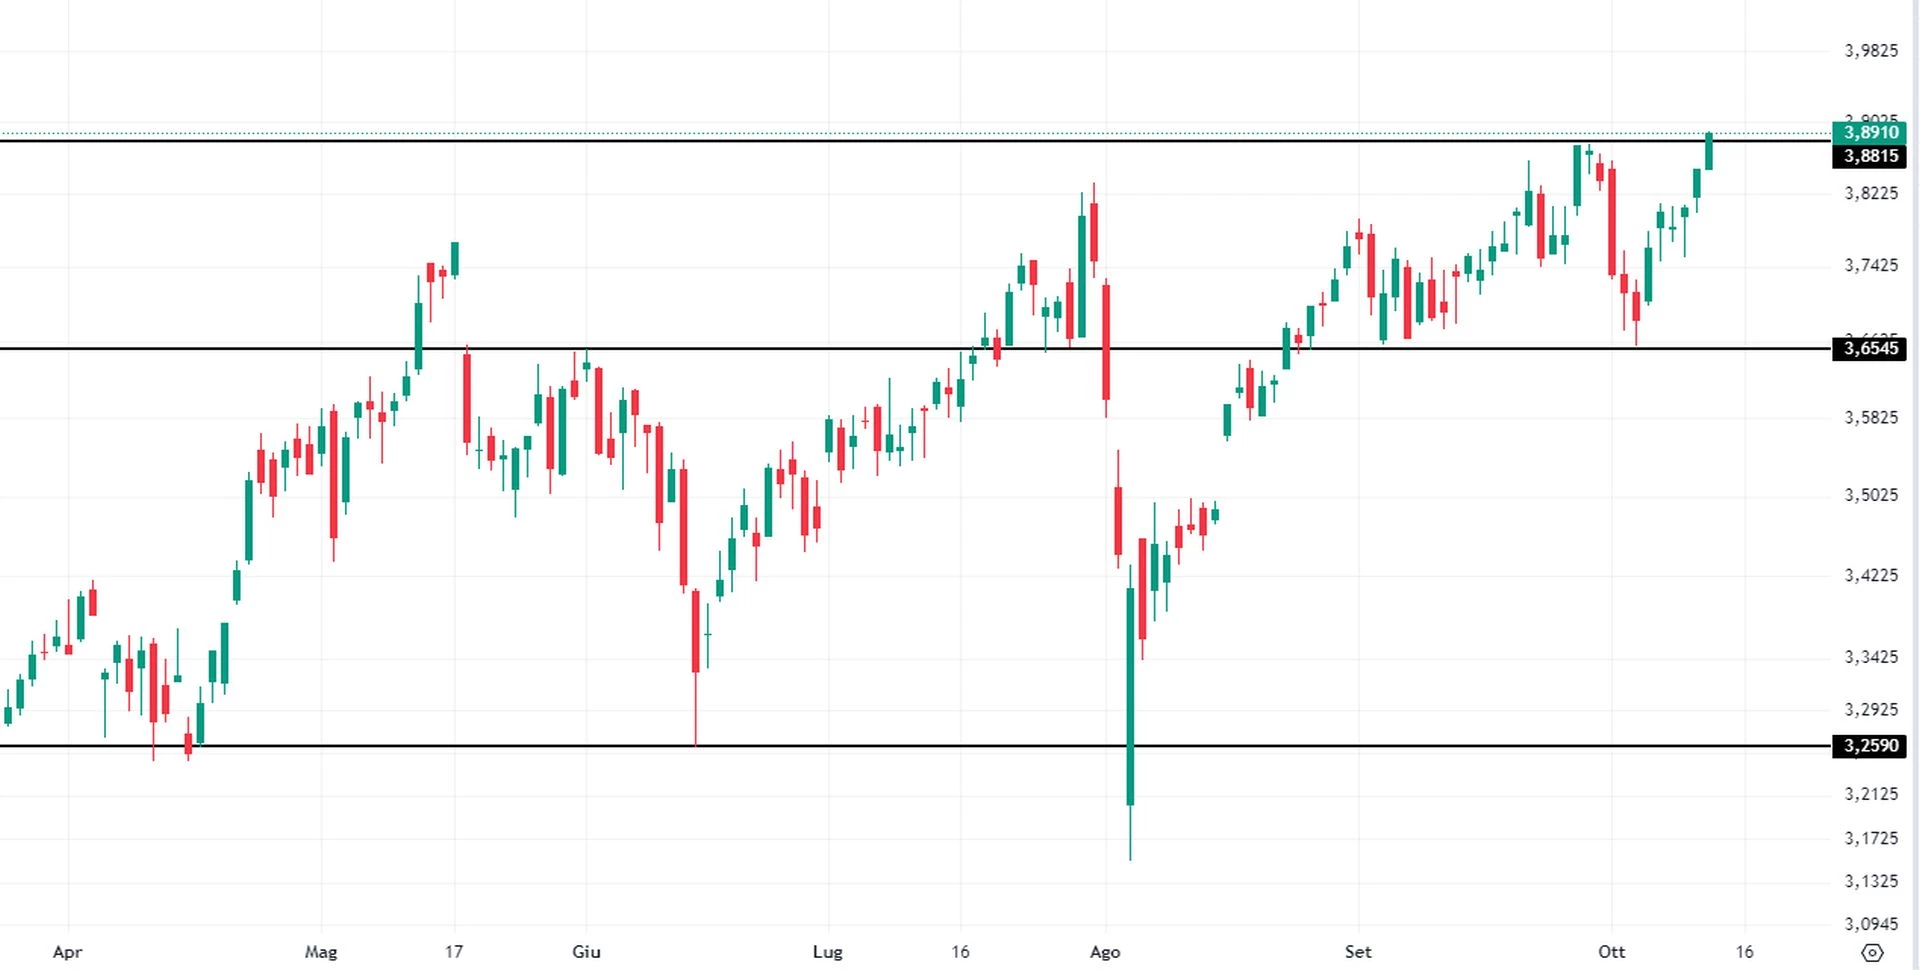Click the 3,9825 price scale value
The image size is (1920, 970).
1871,50
